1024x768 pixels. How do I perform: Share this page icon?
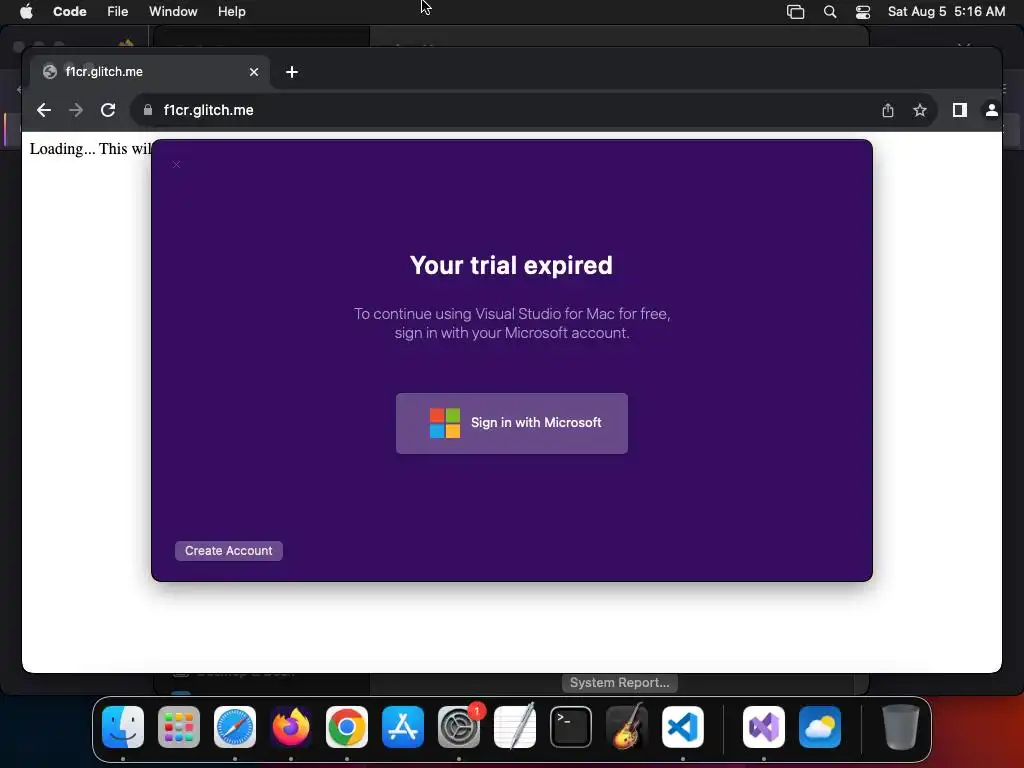pos(888,110)
